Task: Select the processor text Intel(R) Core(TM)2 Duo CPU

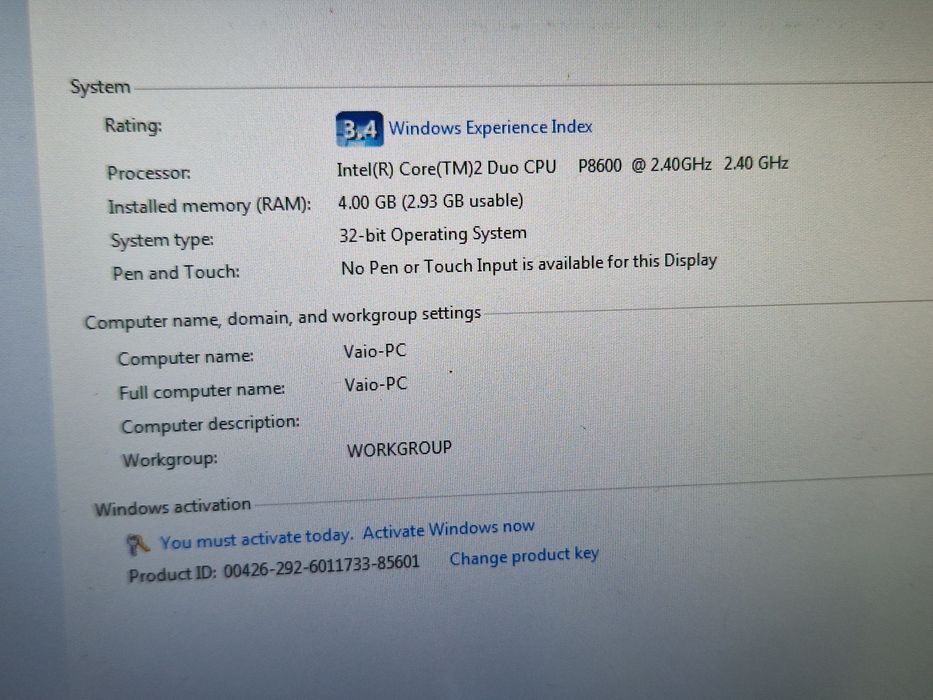Action: pos(446,168)
